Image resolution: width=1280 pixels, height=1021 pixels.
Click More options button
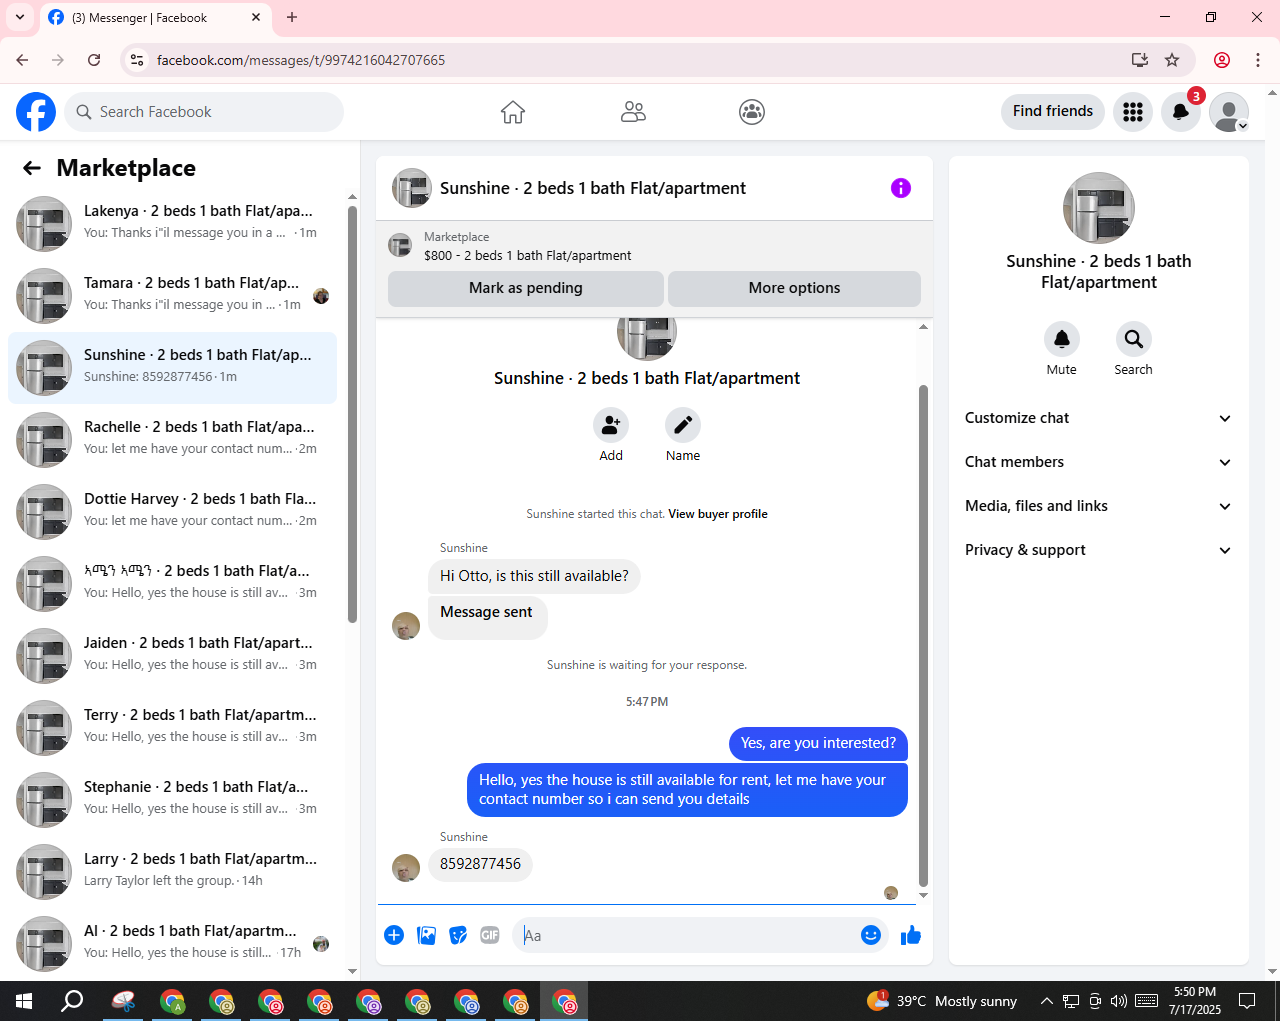795,288
